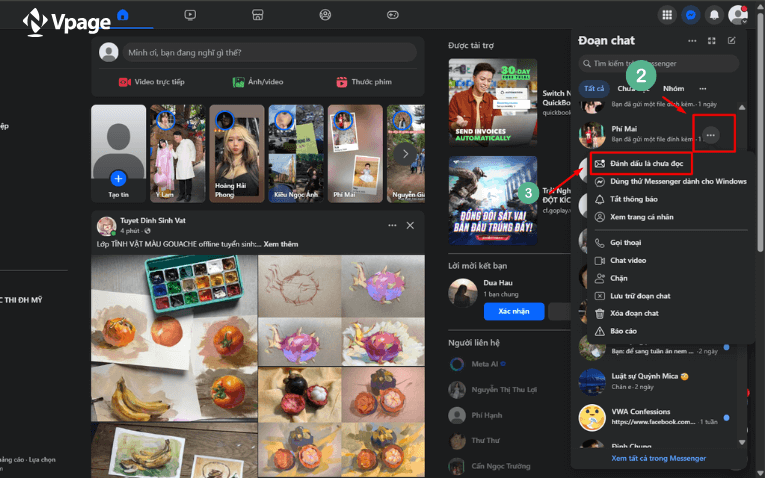This screenshot has height=478, width=765.
Task: Open the notifications bell icon
Action: point(714,15)
